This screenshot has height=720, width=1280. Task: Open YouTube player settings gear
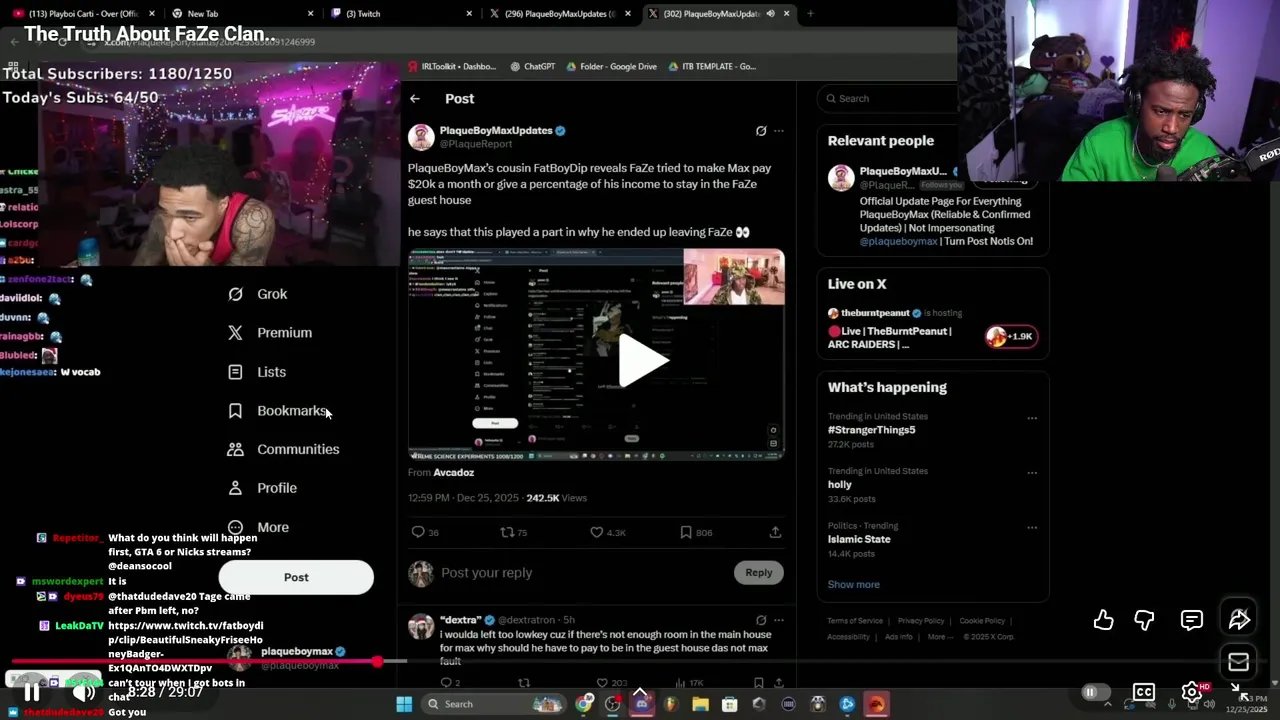(x=1191, y=692)
